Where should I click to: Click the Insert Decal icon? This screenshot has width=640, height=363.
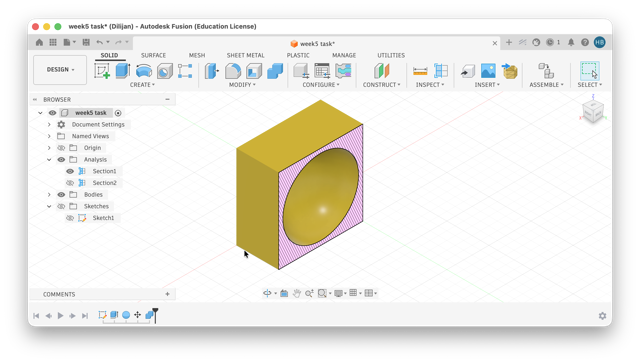point(509,71)
